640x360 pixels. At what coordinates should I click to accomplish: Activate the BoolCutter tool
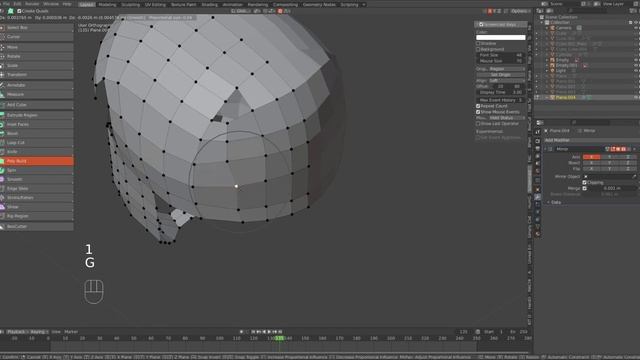pos(37,226)
